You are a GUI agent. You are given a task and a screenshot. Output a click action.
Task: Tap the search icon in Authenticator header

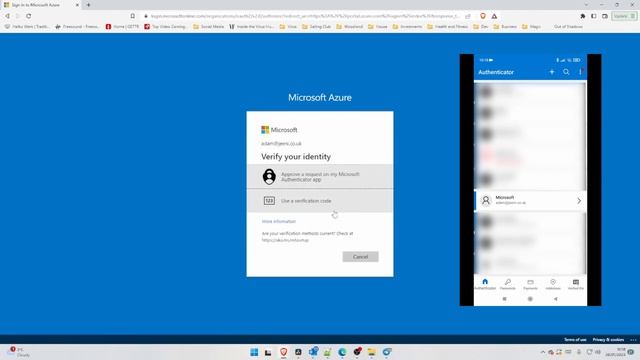(566, 72)
